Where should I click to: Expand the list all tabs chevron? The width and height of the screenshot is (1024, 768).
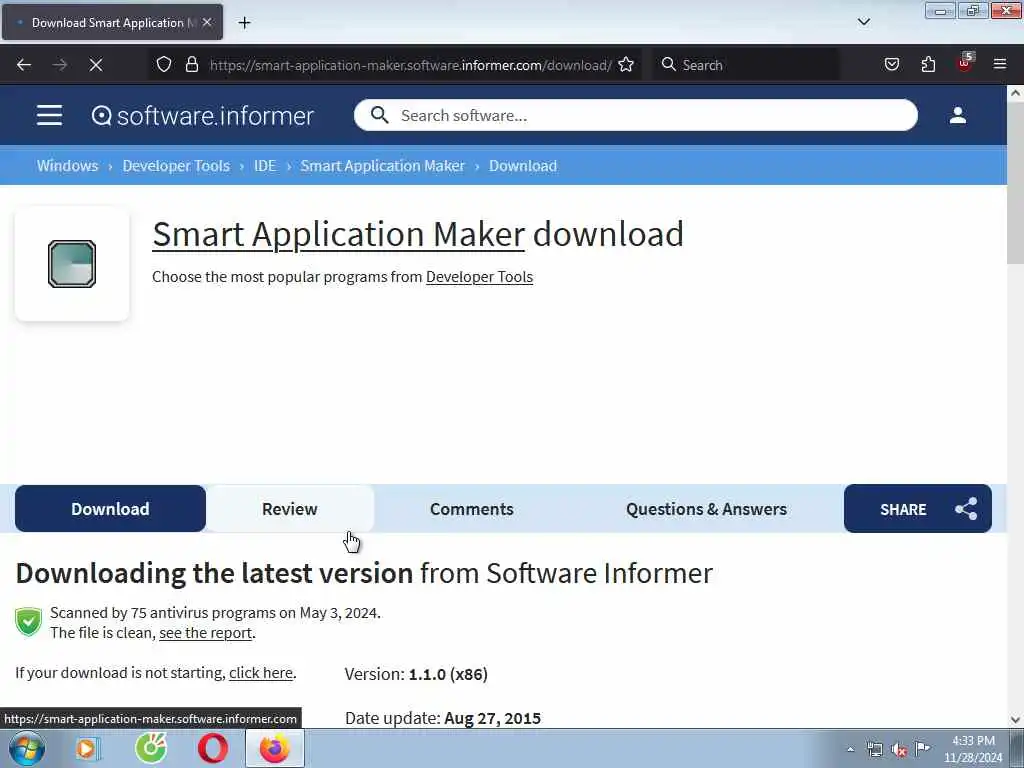[863, 22]
